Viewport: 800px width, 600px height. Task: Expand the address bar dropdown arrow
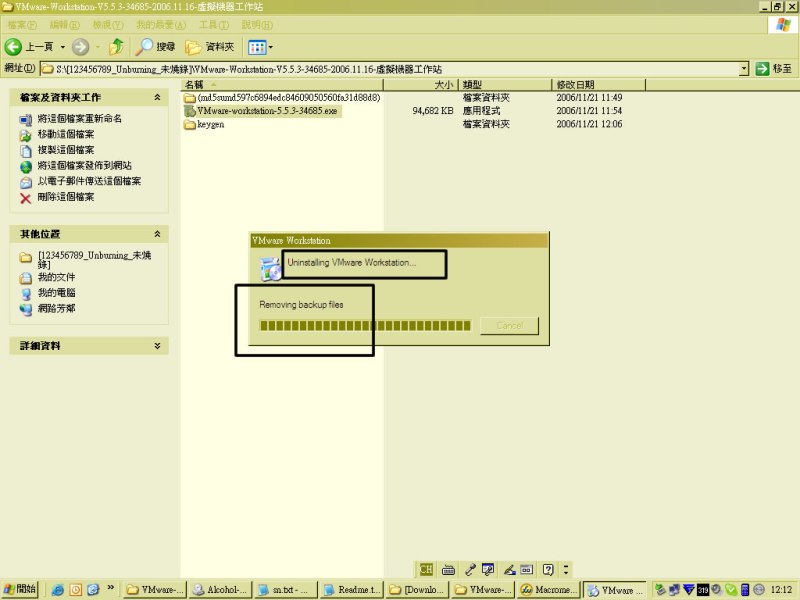(x=744, y=69)
